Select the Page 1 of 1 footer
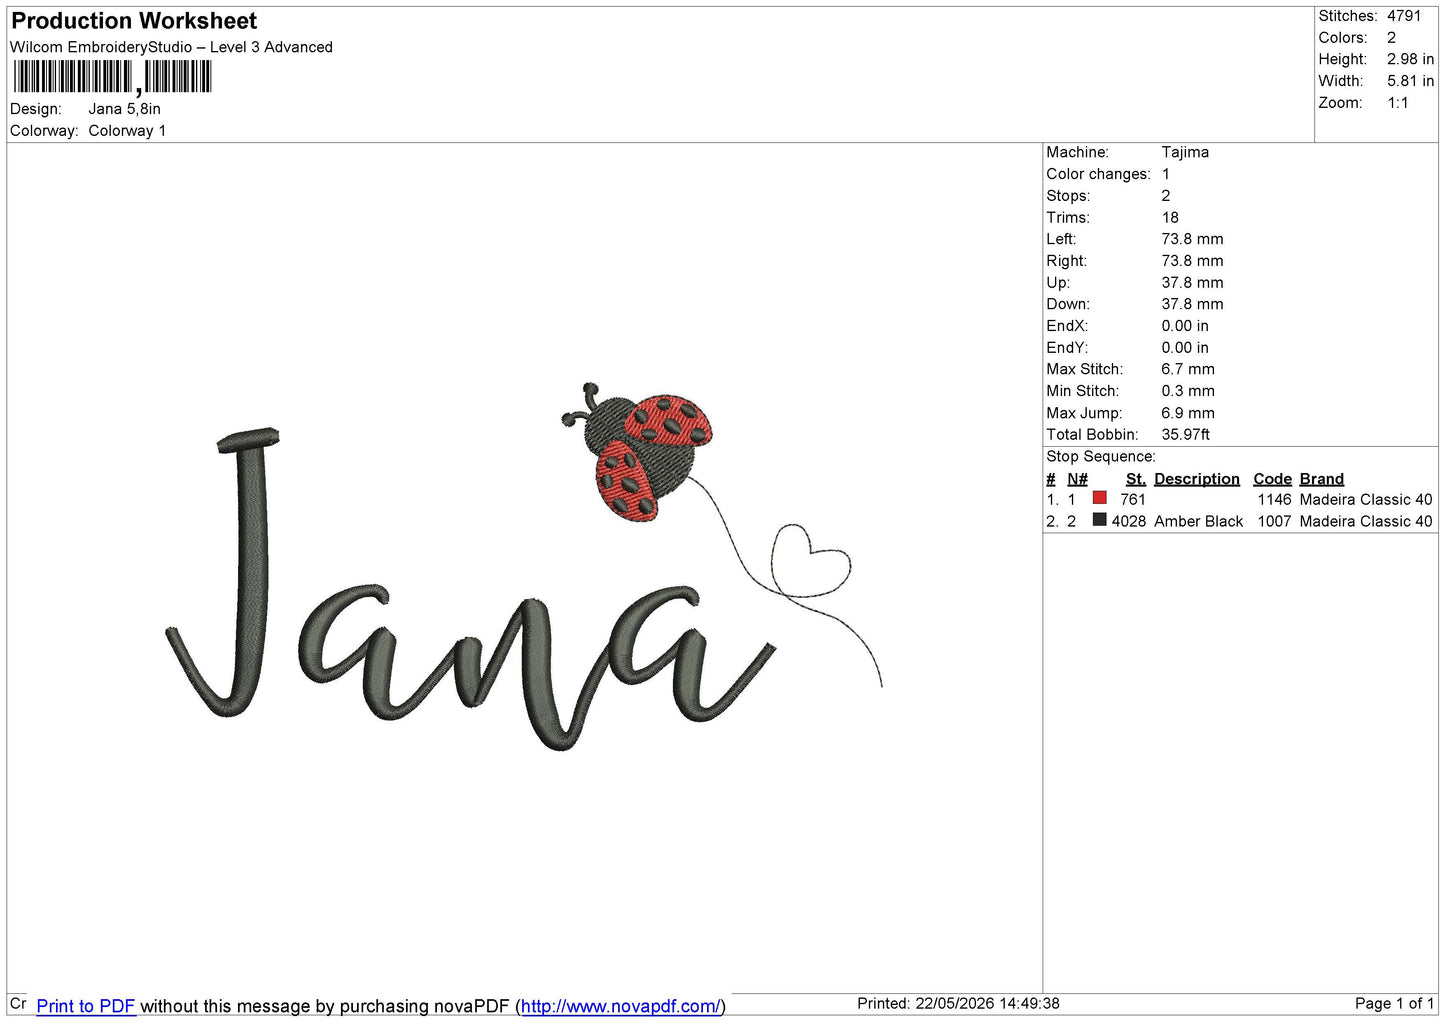Image resolution: width=1445 pixels, height=1021 pixels. pyautogui.click(x=1394, y=1003)
